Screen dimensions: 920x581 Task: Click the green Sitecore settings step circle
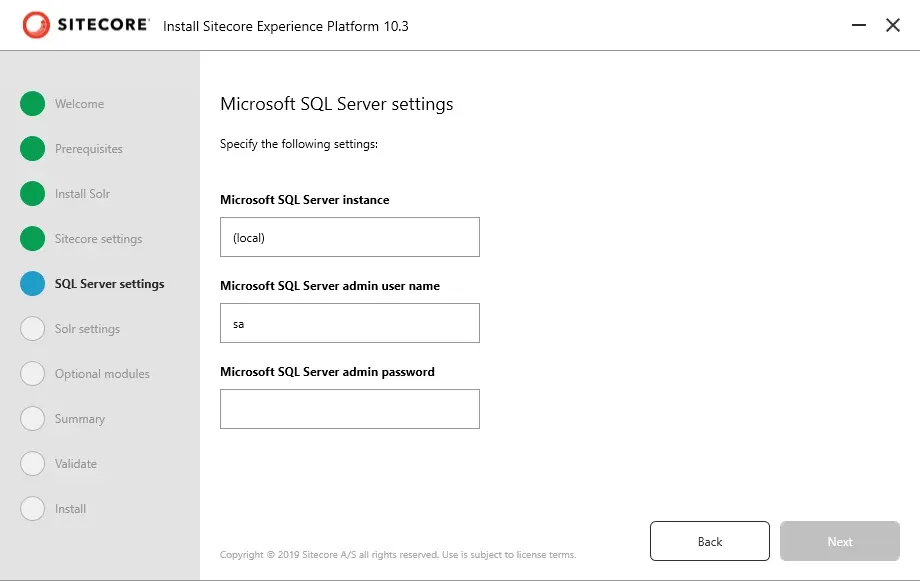pos(33,239)
